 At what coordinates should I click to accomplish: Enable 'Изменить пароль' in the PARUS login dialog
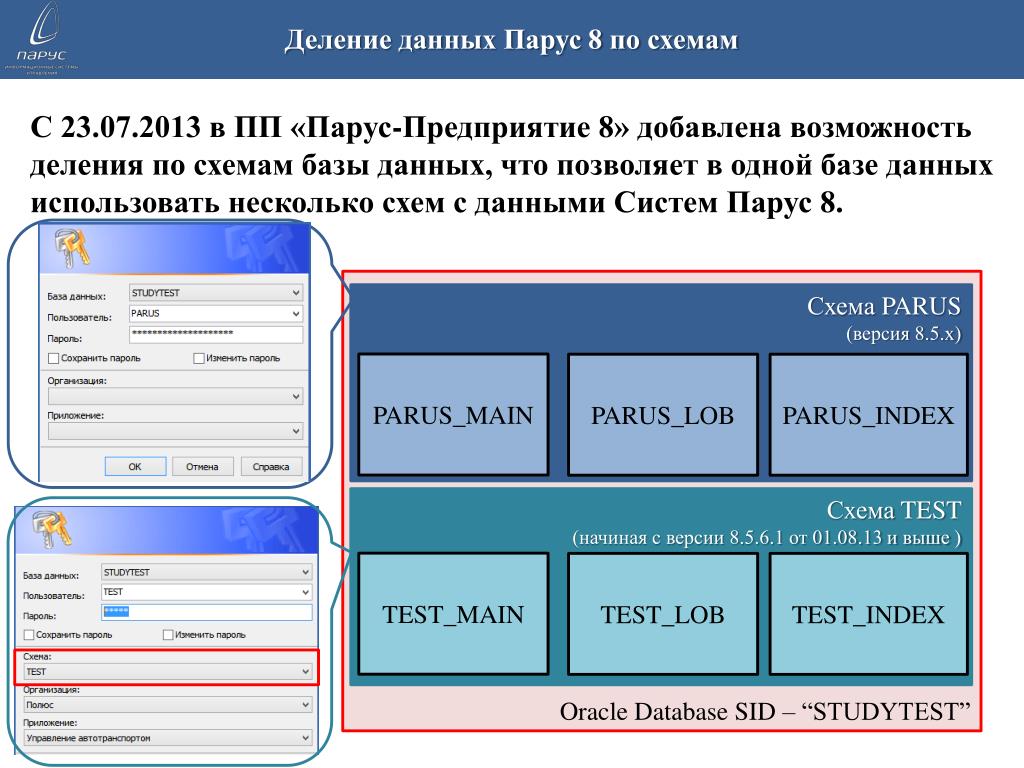click(x=199, y=358)
